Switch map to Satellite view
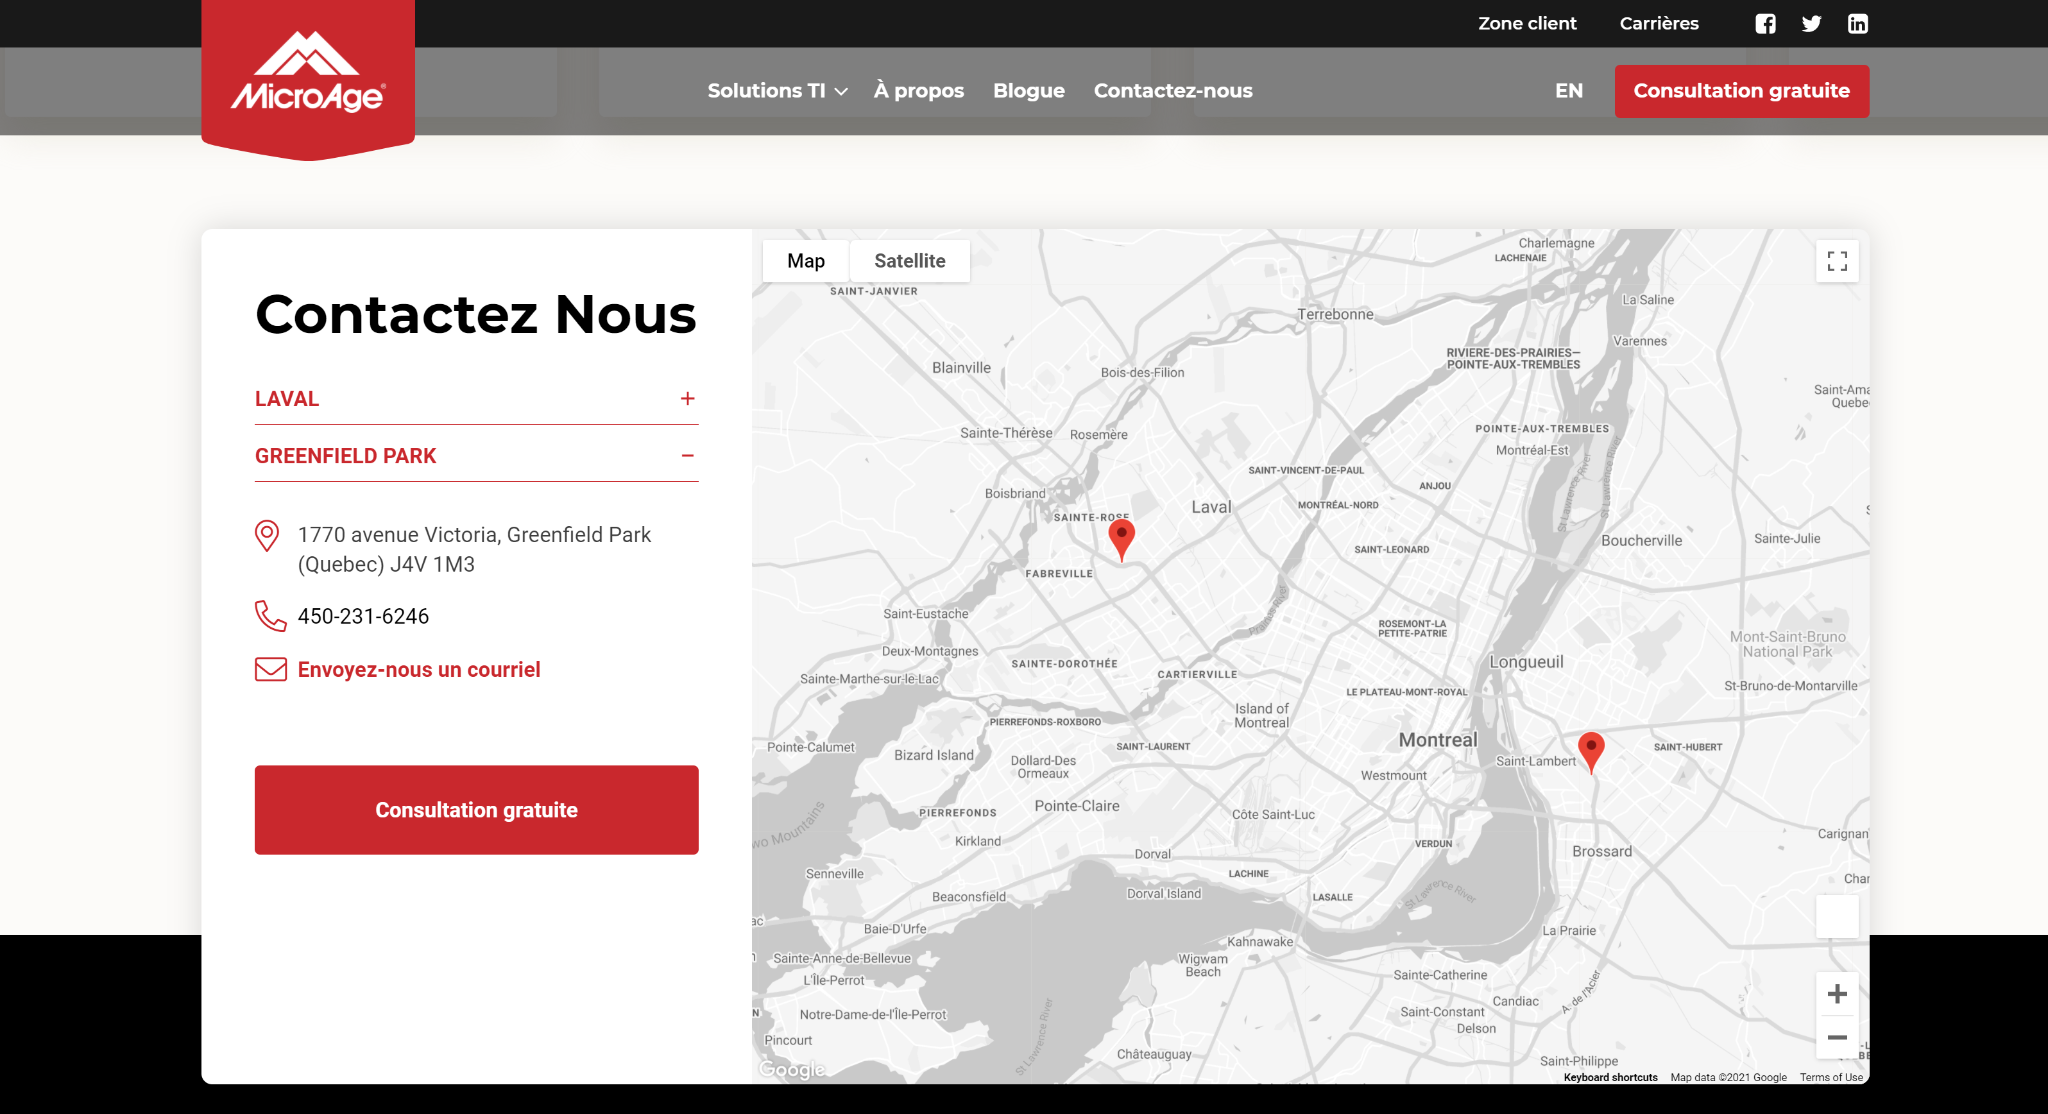The image size is (2048, 1114). [909, 261]
